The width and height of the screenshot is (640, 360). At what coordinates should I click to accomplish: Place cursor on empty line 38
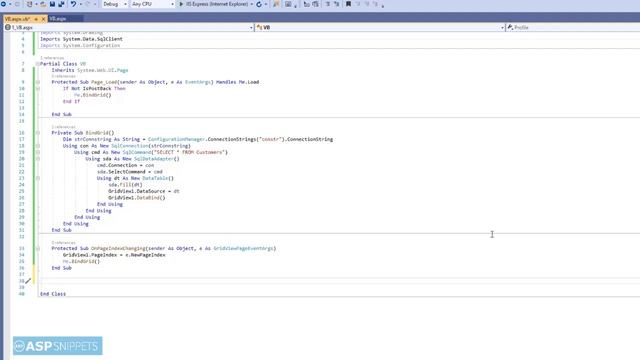pyautogui.click(x=339, y=281)
